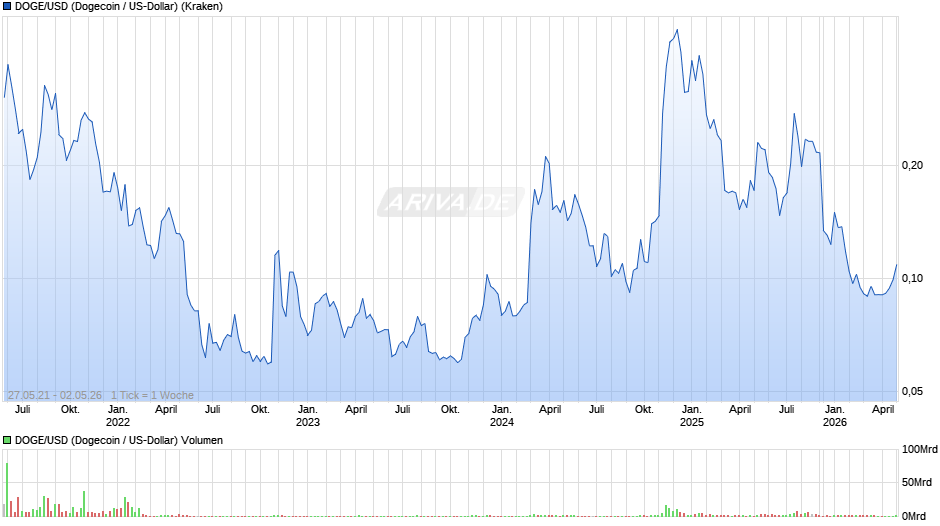Click the Jan. 2025 time axis label
Screen dimensions: 940x526
click(691, 416)
